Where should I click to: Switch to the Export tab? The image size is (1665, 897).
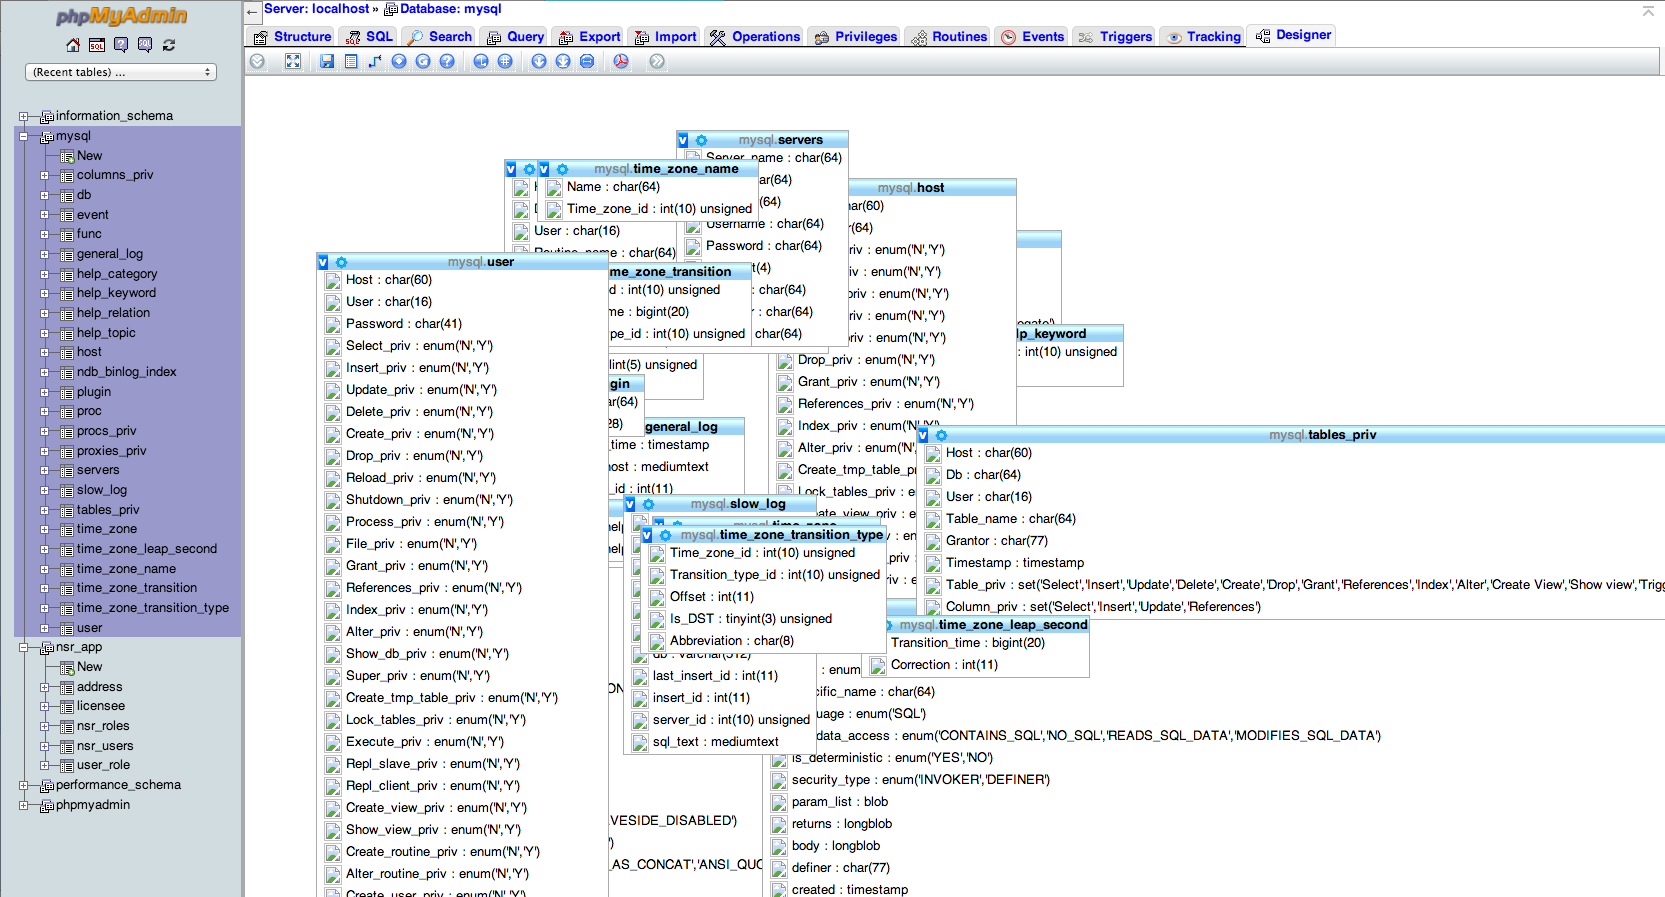coord(589,37)
